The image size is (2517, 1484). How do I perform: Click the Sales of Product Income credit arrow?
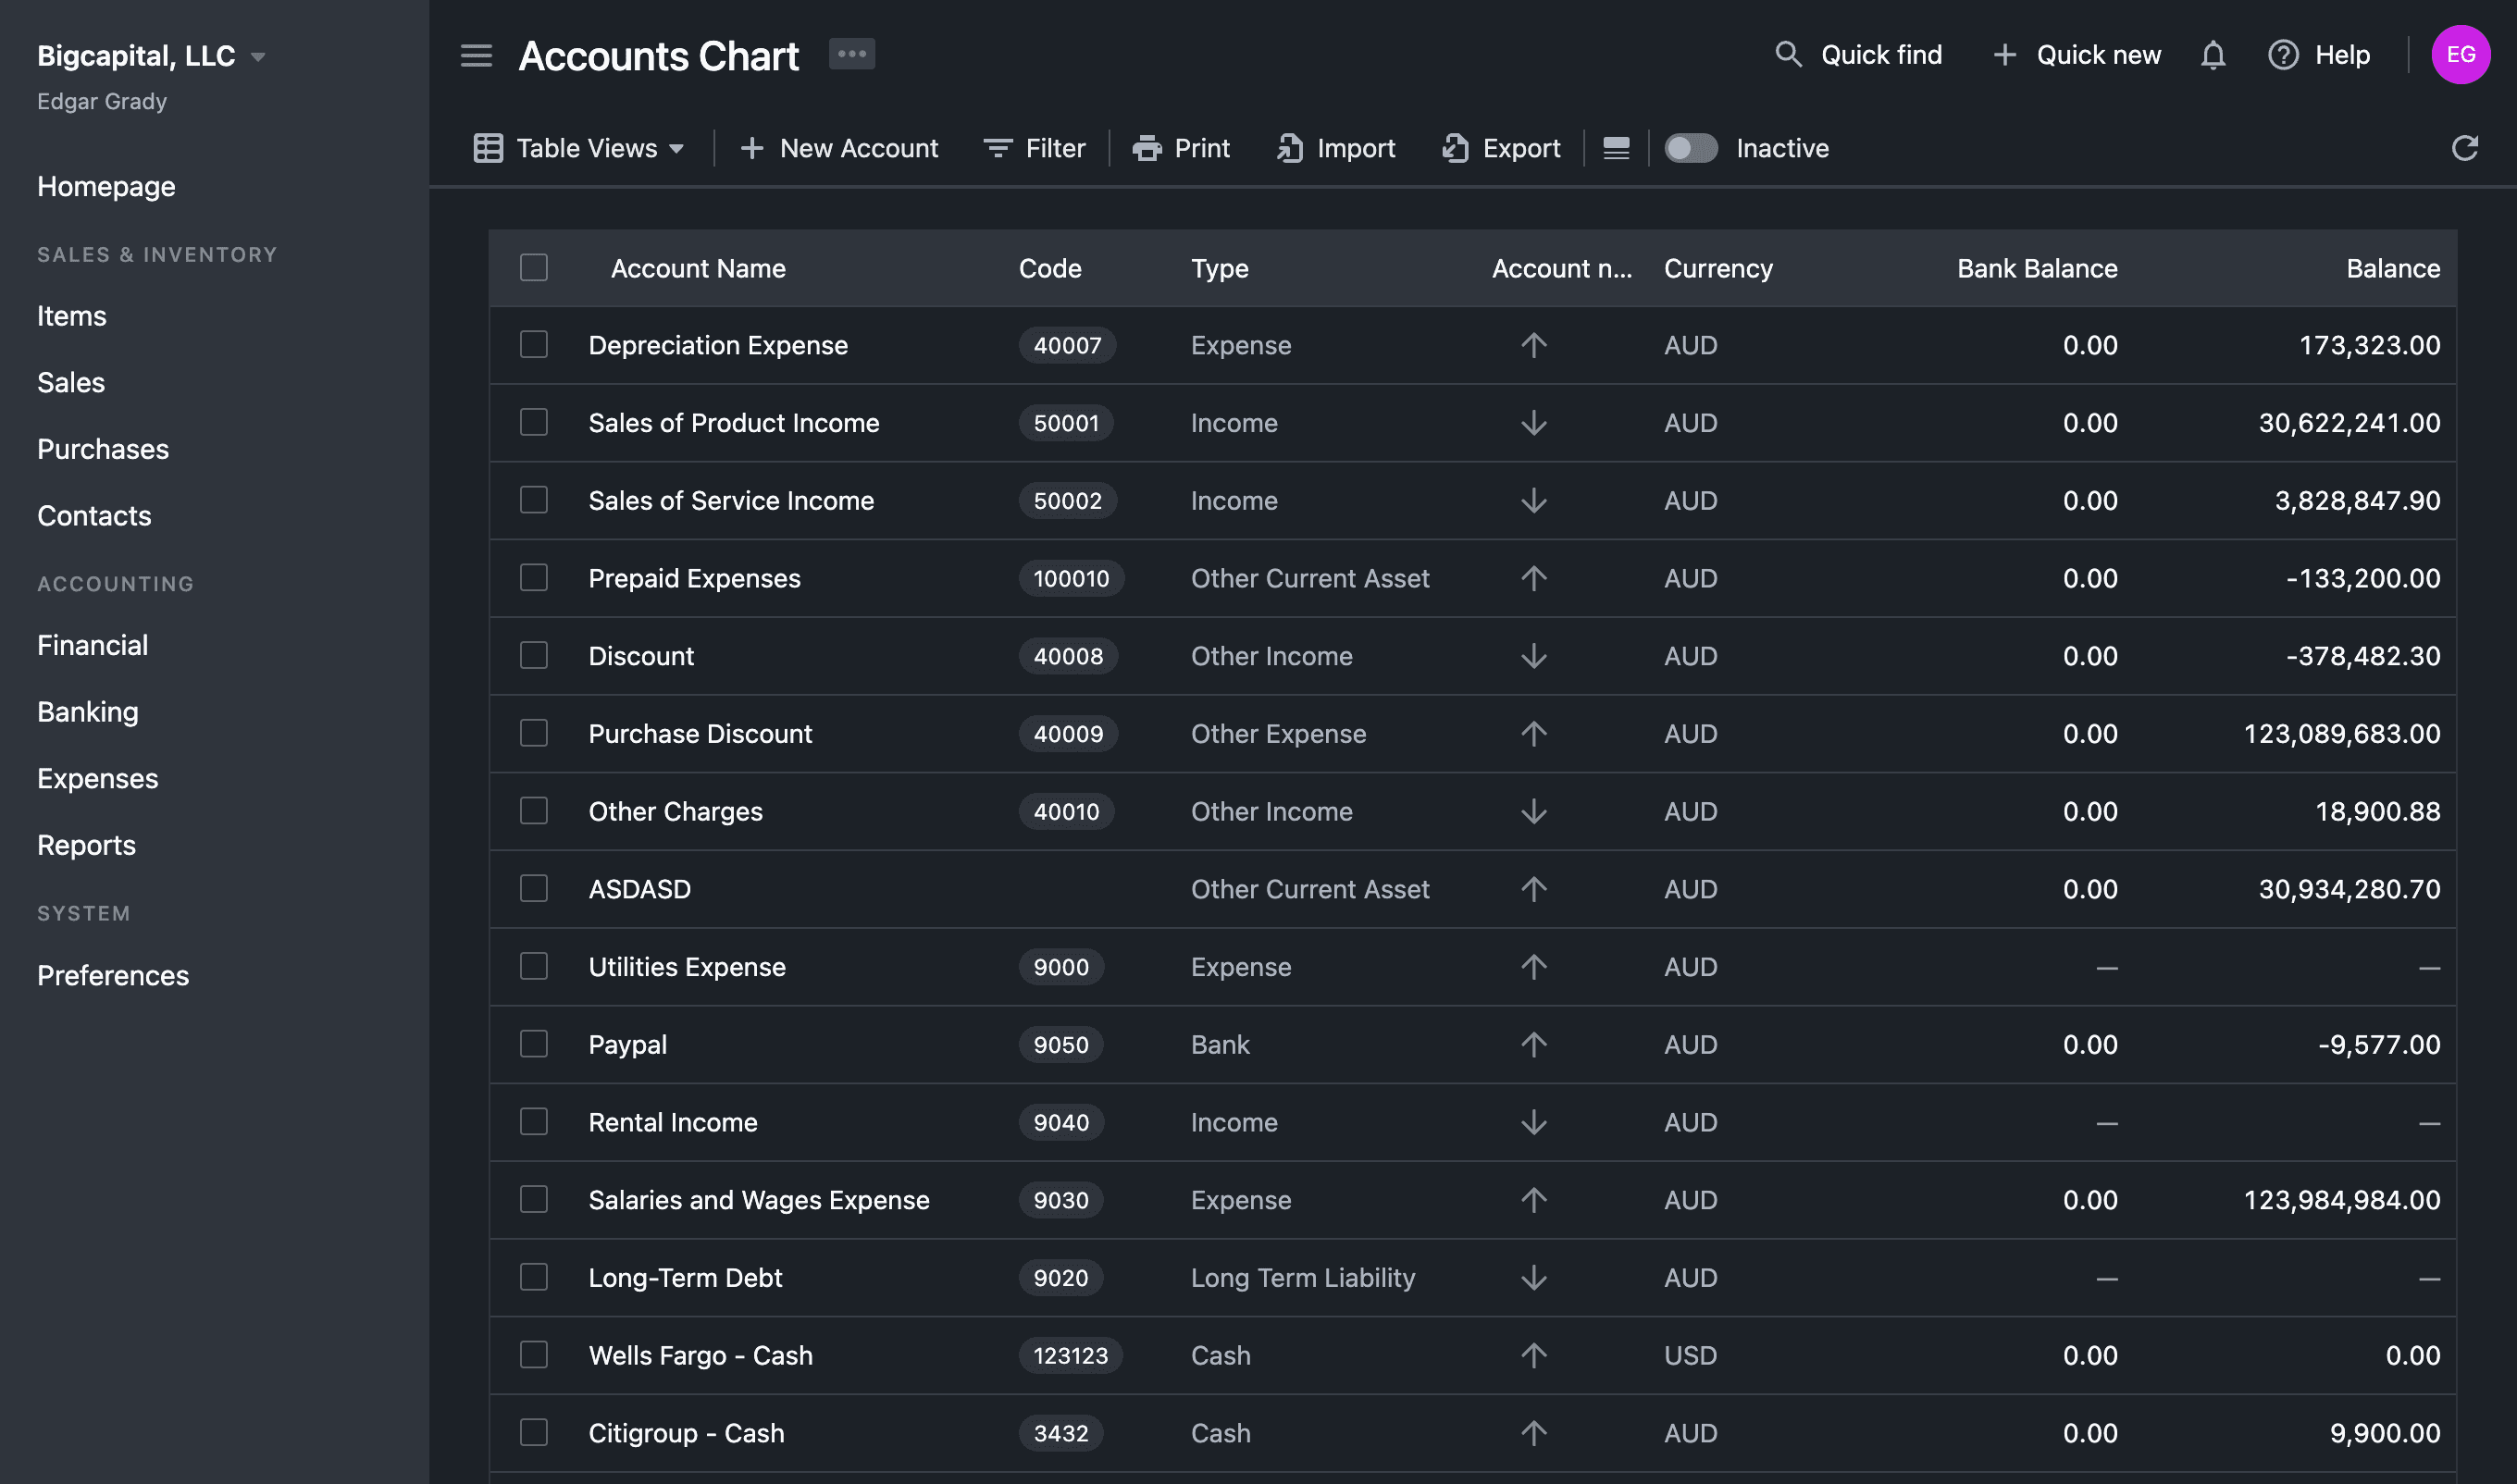(1534, 423)
